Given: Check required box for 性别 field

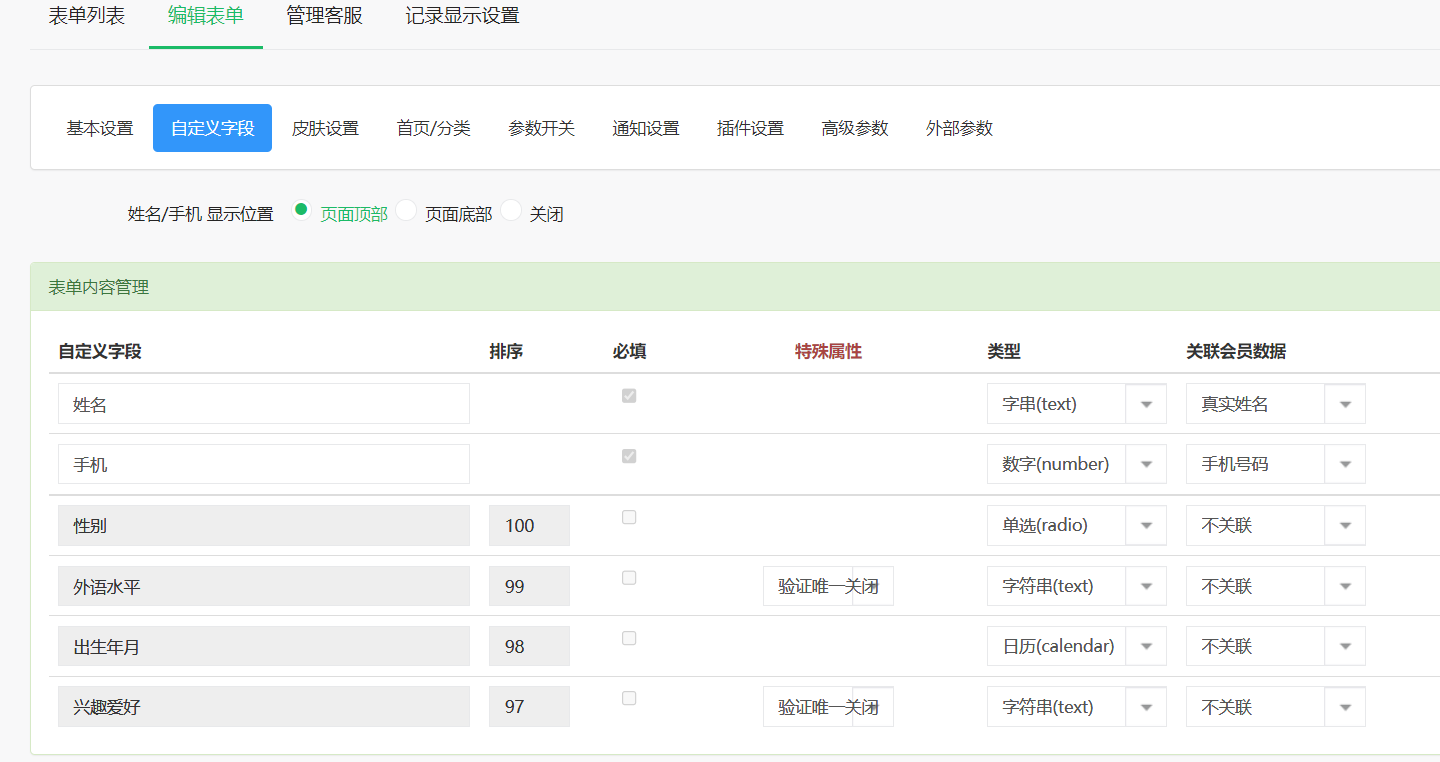Looking at the screenshot, I should [629, 517].
